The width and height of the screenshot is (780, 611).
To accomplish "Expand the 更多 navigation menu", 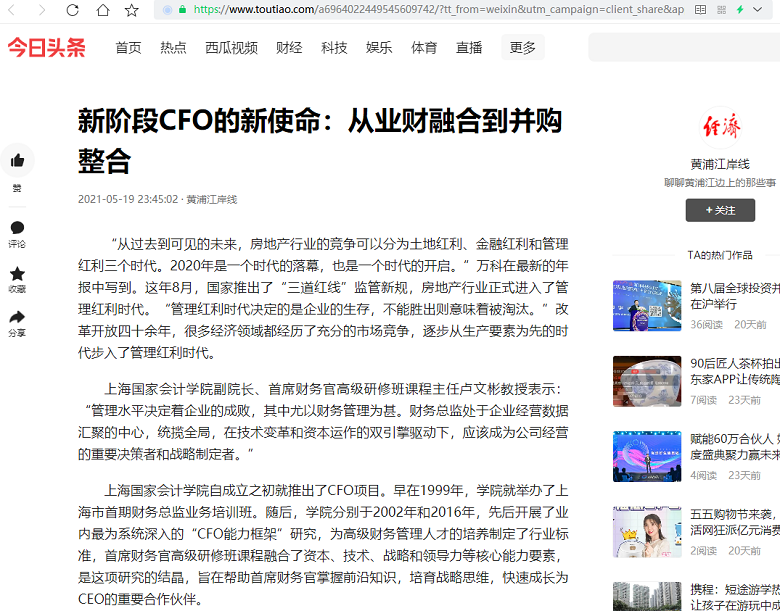I will coord(522,48).
